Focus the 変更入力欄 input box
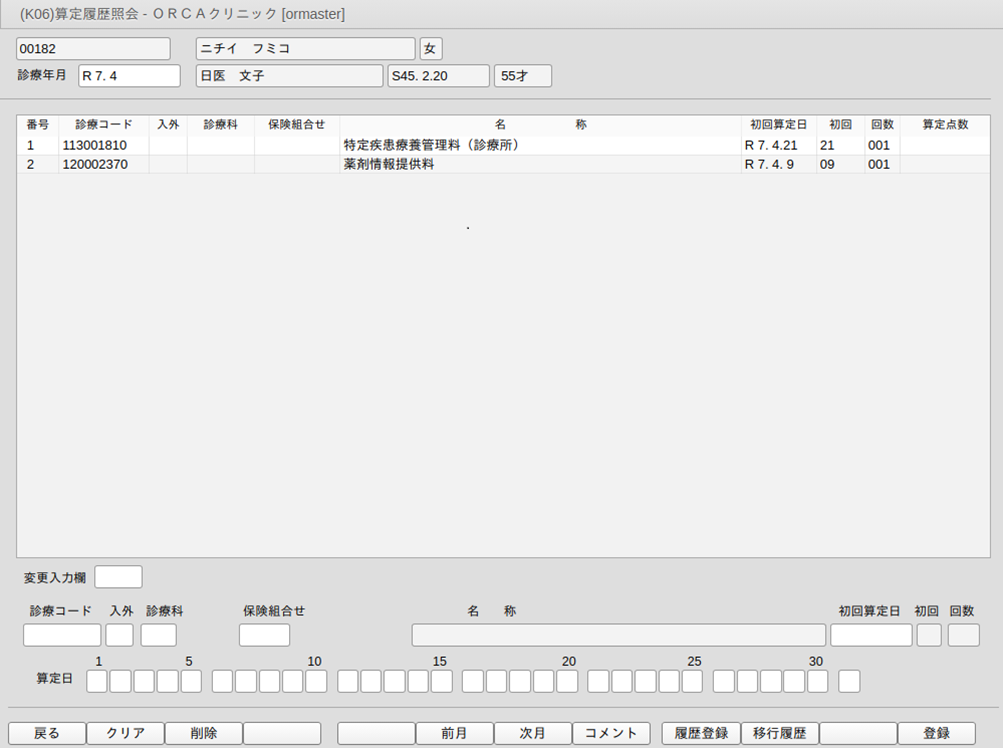The width and height of the screenshot is (1003, 748). point(118,577)
